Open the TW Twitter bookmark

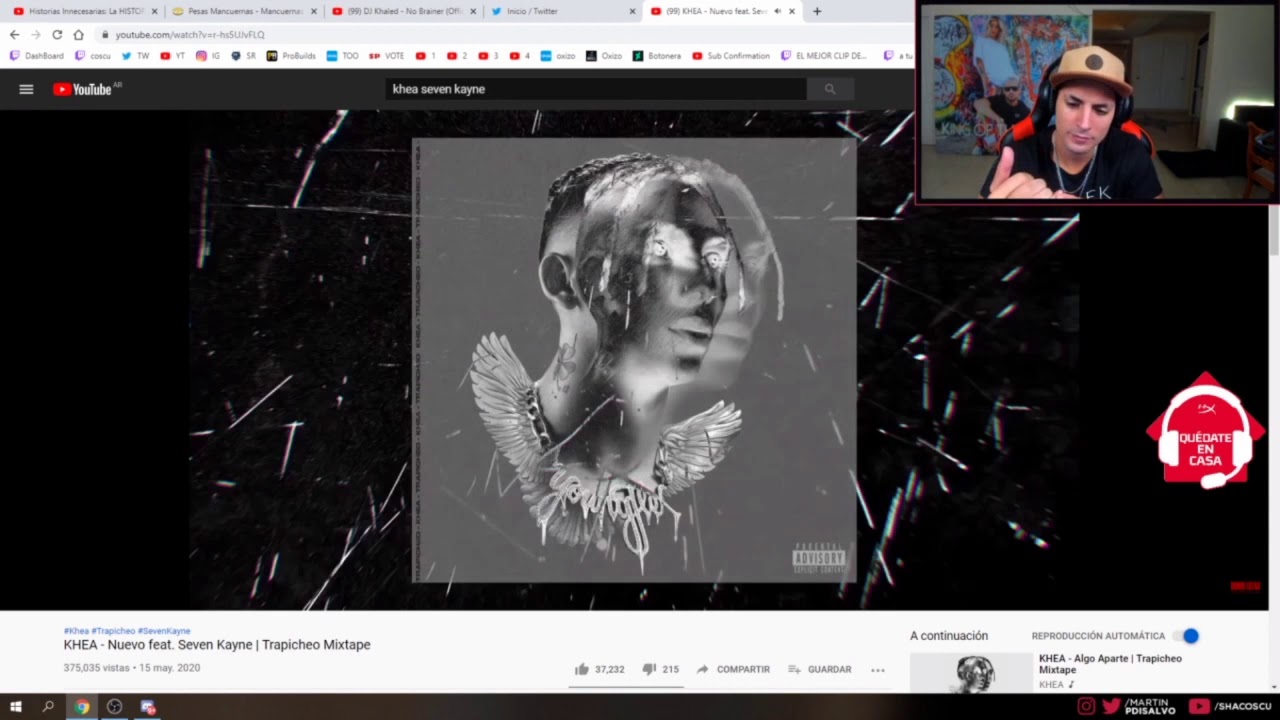tap(135, 56)
